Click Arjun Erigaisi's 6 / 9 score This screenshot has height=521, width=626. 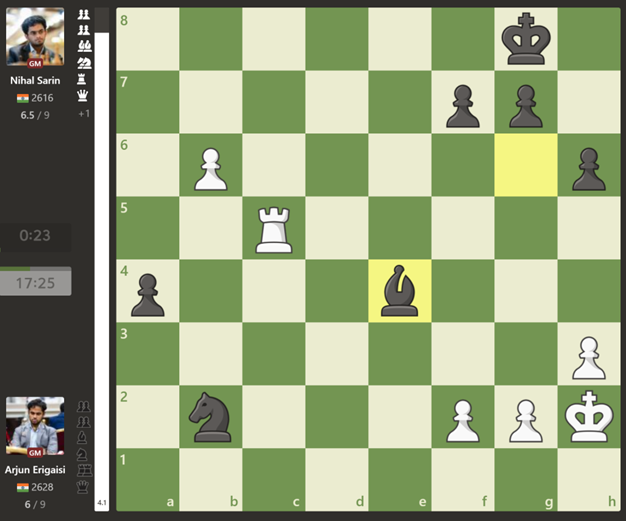(35, 505)
